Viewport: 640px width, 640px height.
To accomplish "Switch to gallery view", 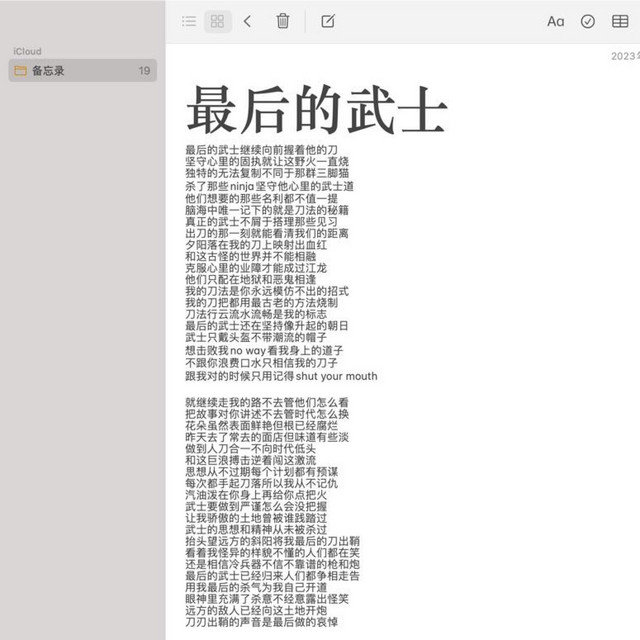I will click(217, 21).
